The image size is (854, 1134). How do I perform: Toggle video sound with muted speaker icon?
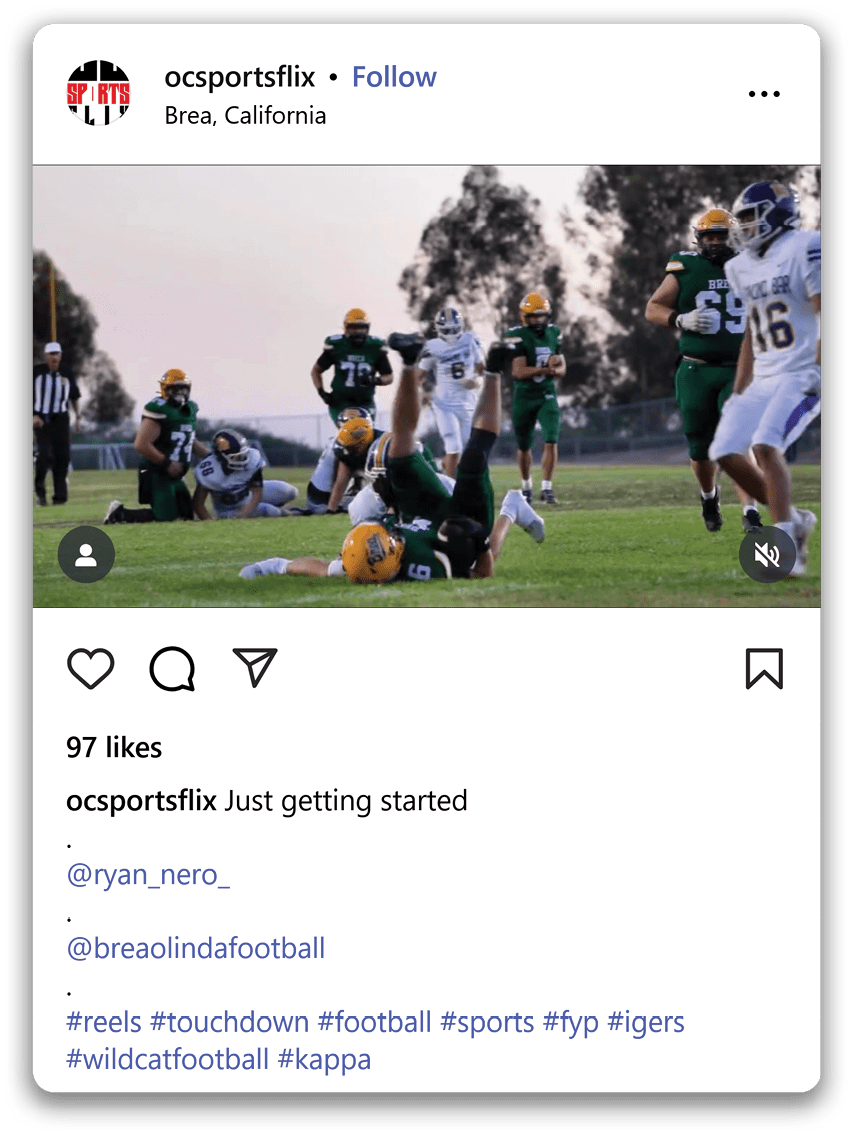tap(767, 554)
